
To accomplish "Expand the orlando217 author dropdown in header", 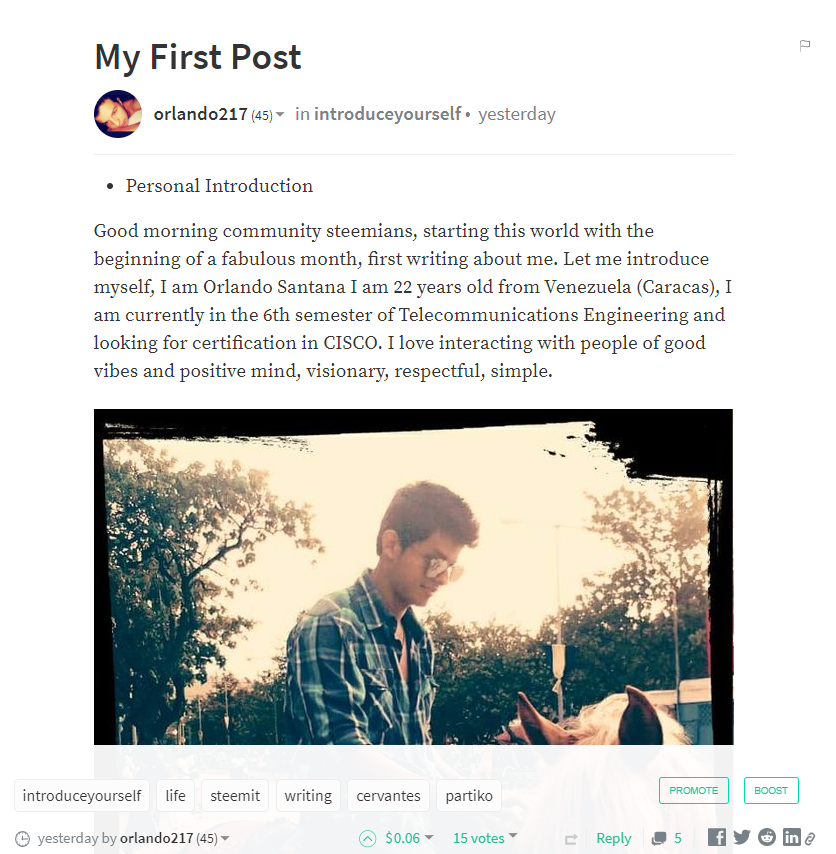I will (280, 114).
